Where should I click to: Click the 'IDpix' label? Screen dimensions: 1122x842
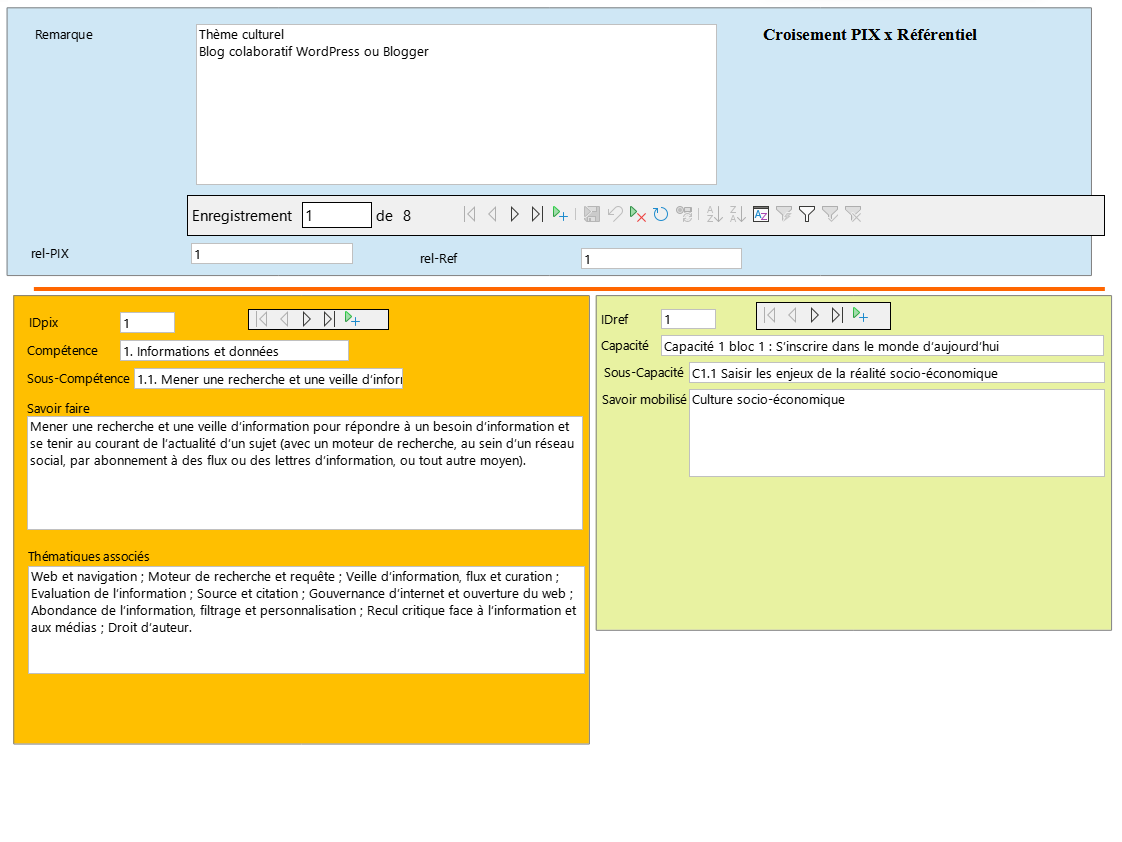pyautogui.click(x=44, y=323)
